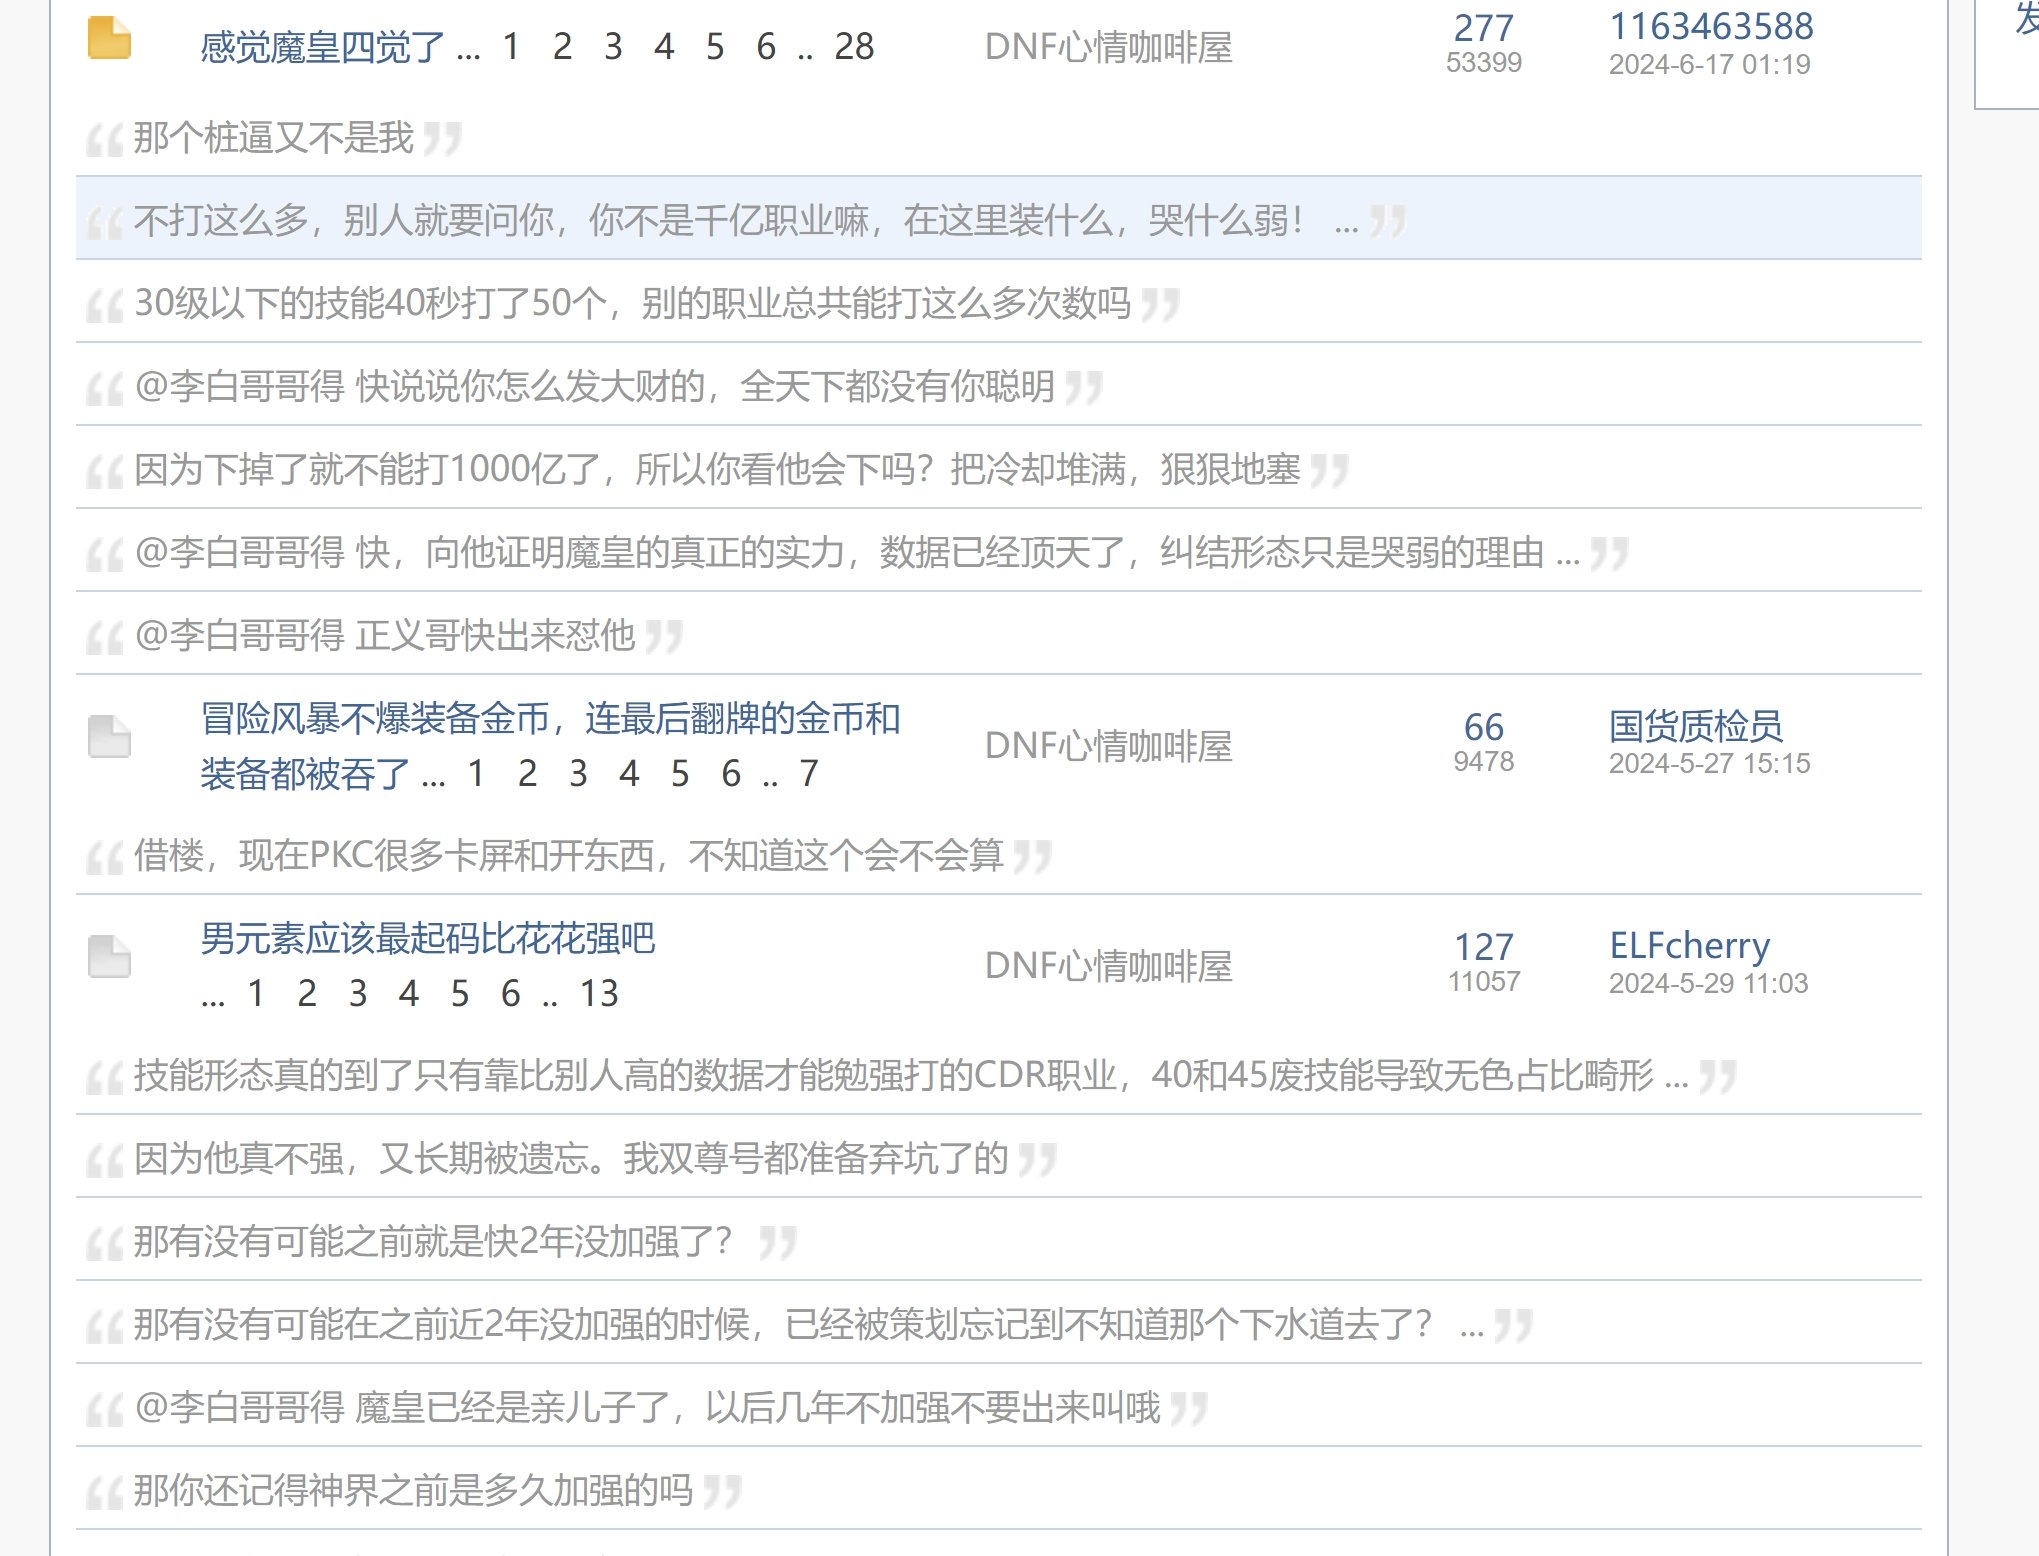The height and width of the screenshot is (1556, 2039).
Task: Open reply 已经被策划忘记到不知道那个下水道
Action: point(808,1324)
